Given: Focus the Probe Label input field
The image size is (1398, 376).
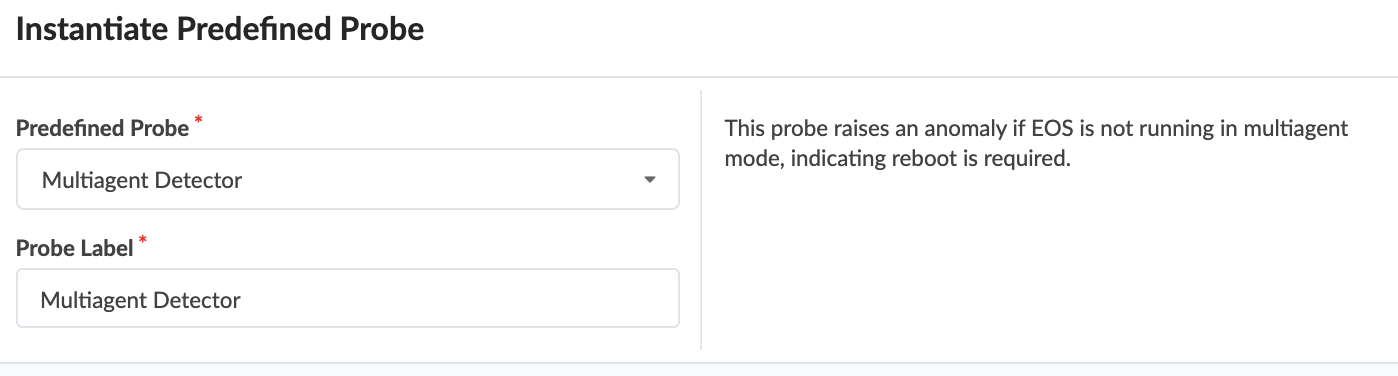Looking at the screenshot, I should click(x=348, y=298).
